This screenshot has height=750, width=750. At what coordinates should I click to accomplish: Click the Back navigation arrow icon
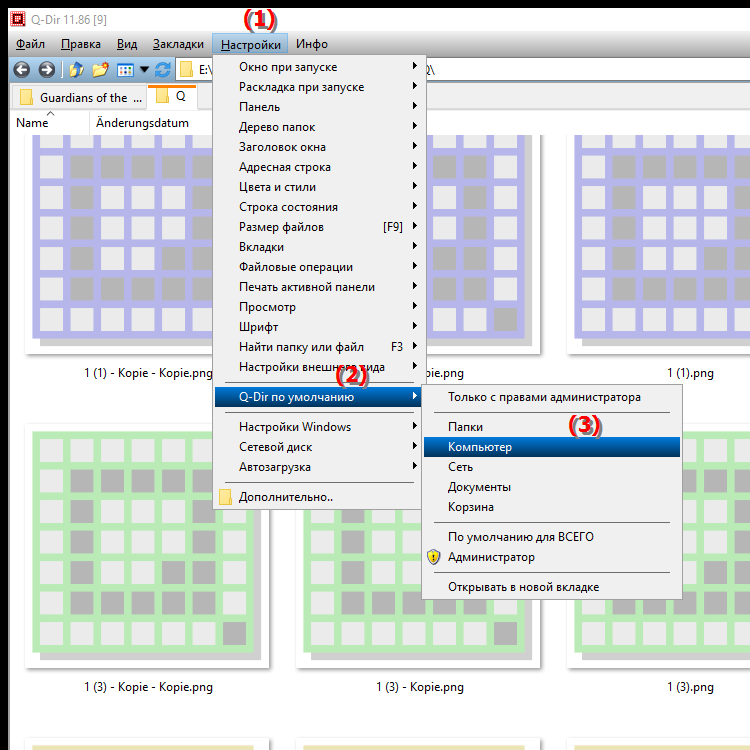point(22,70)
